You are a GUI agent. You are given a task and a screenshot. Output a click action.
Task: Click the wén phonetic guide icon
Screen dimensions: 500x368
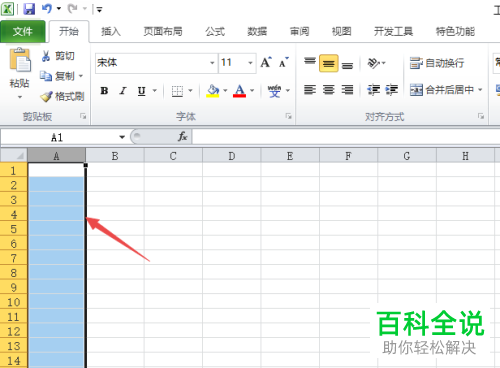pos(274,90)
